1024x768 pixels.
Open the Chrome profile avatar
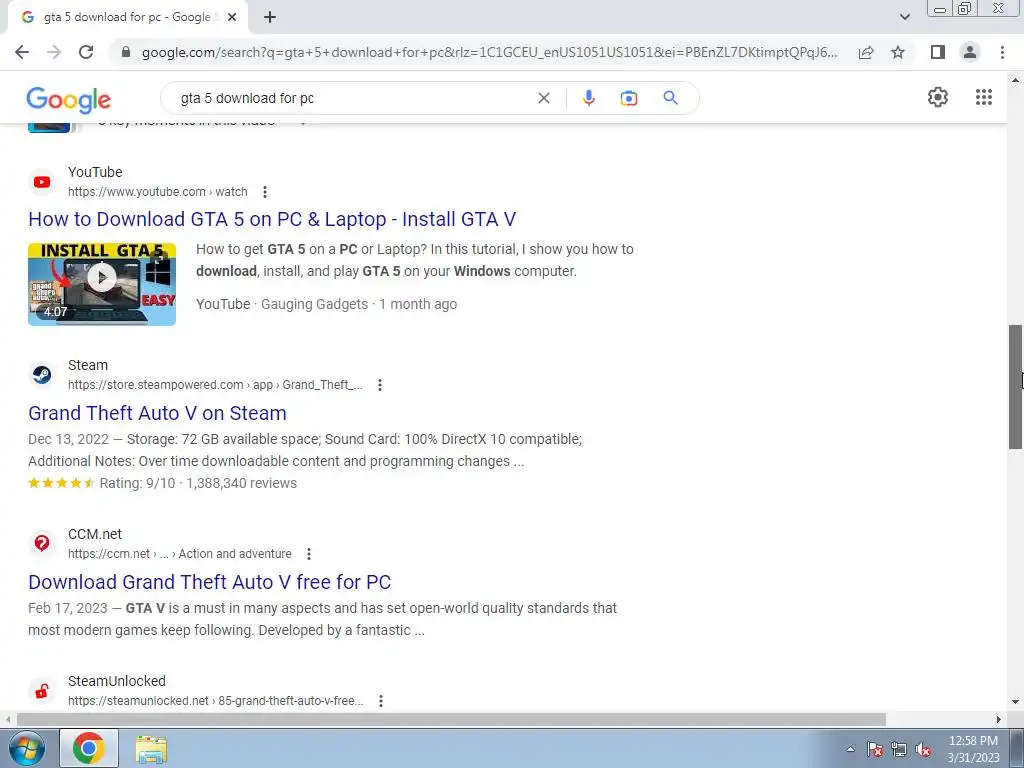(970, 52)
